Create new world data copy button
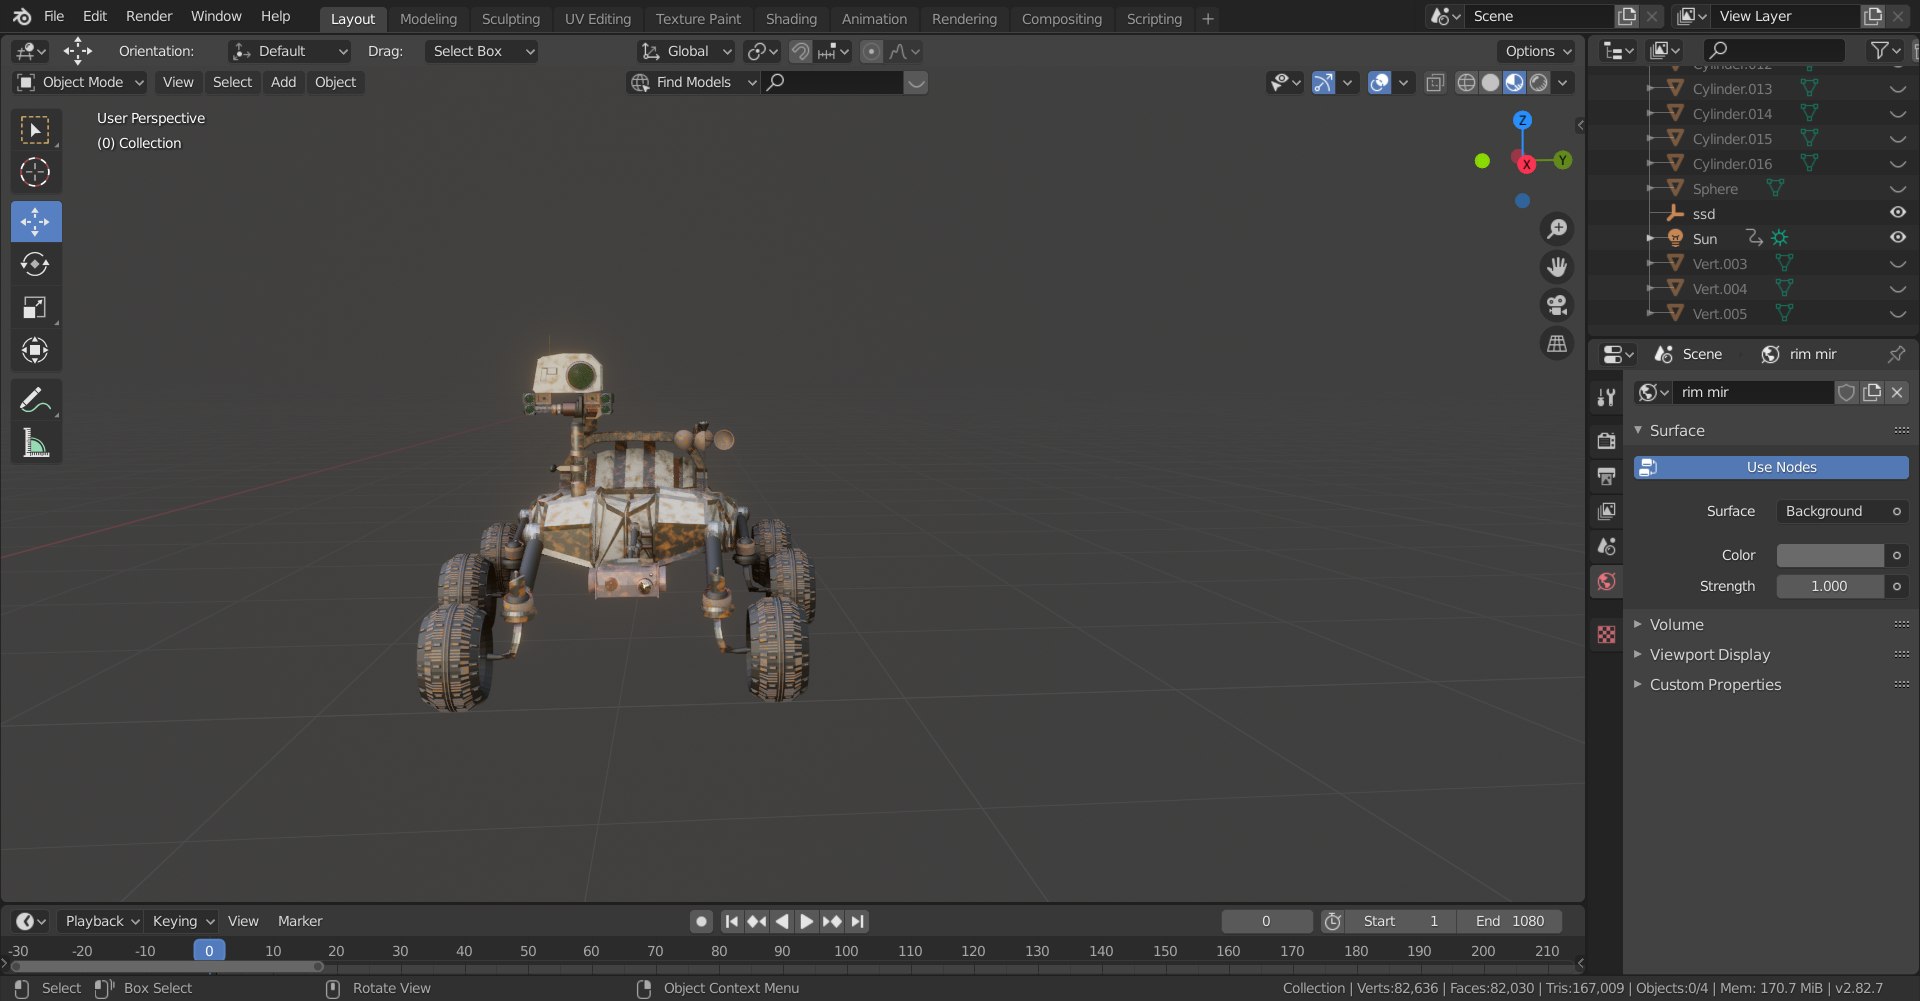 point(1871,392)
